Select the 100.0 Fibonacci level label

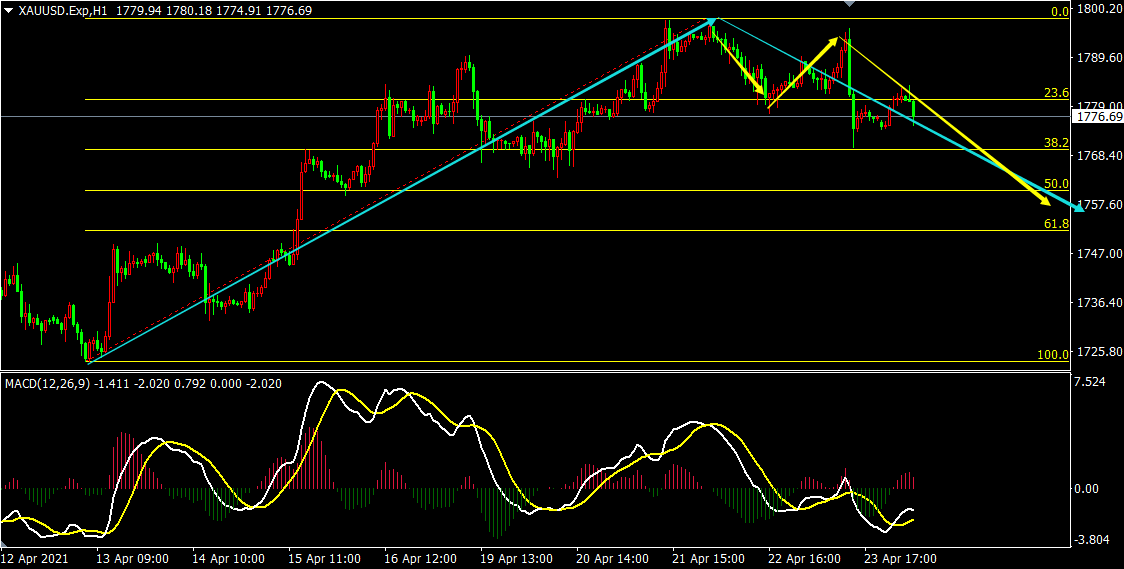(x=1054, y=355)
